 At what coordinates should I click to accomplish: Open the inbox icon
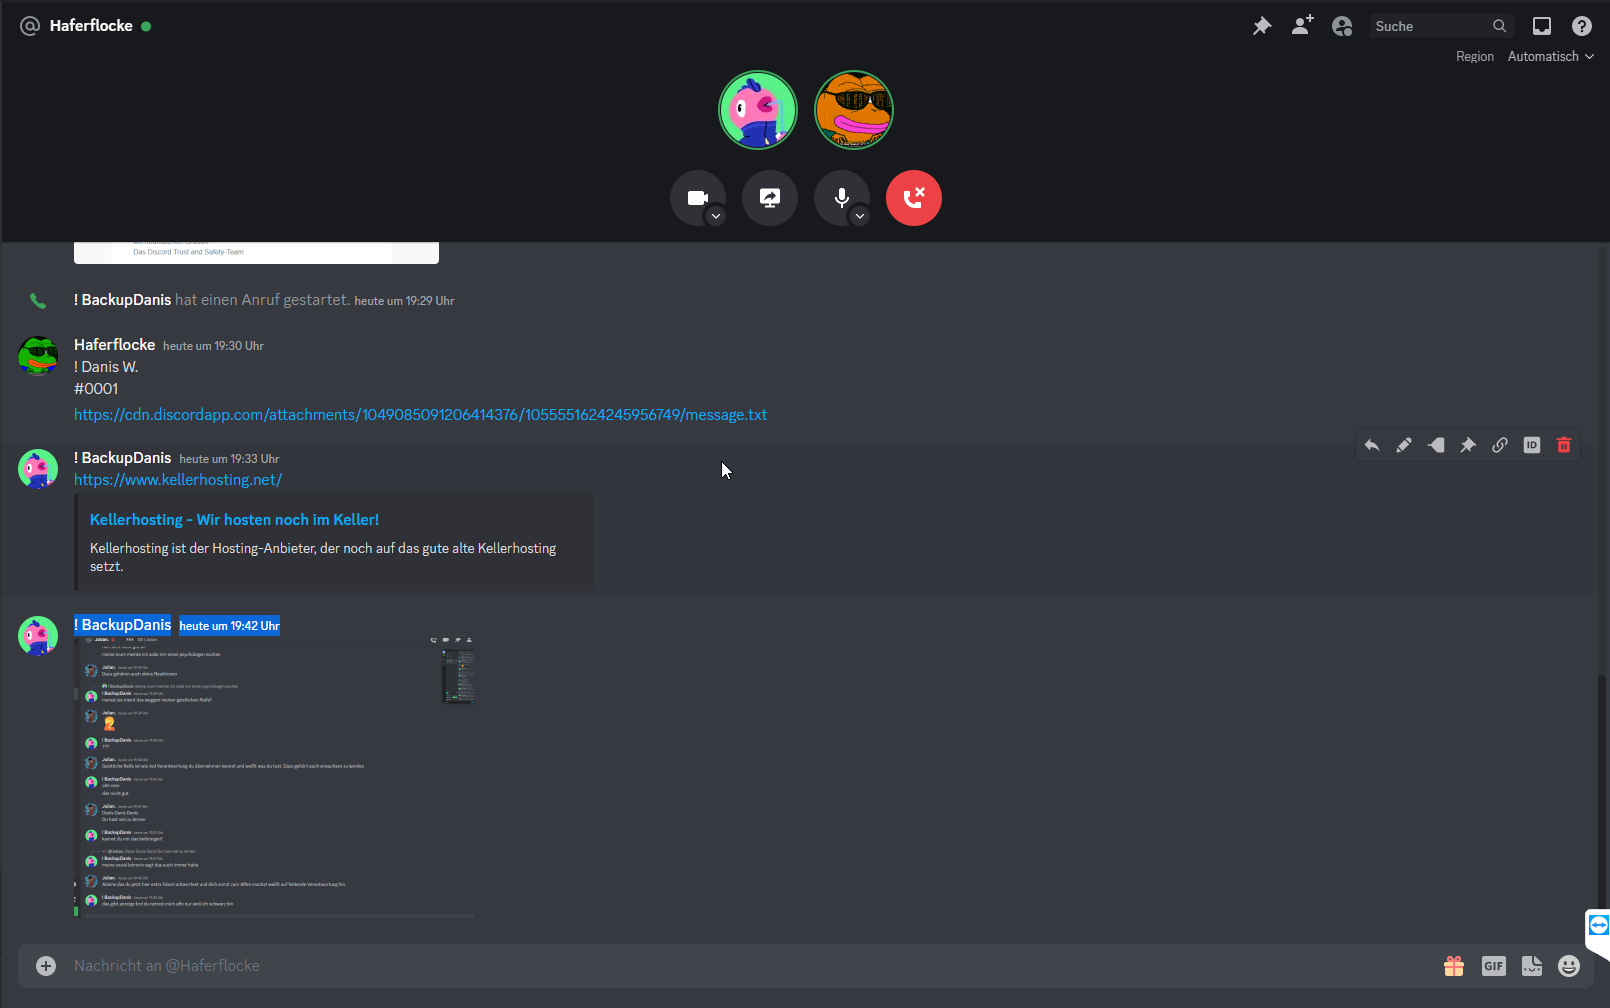(x=1542, y=26)
